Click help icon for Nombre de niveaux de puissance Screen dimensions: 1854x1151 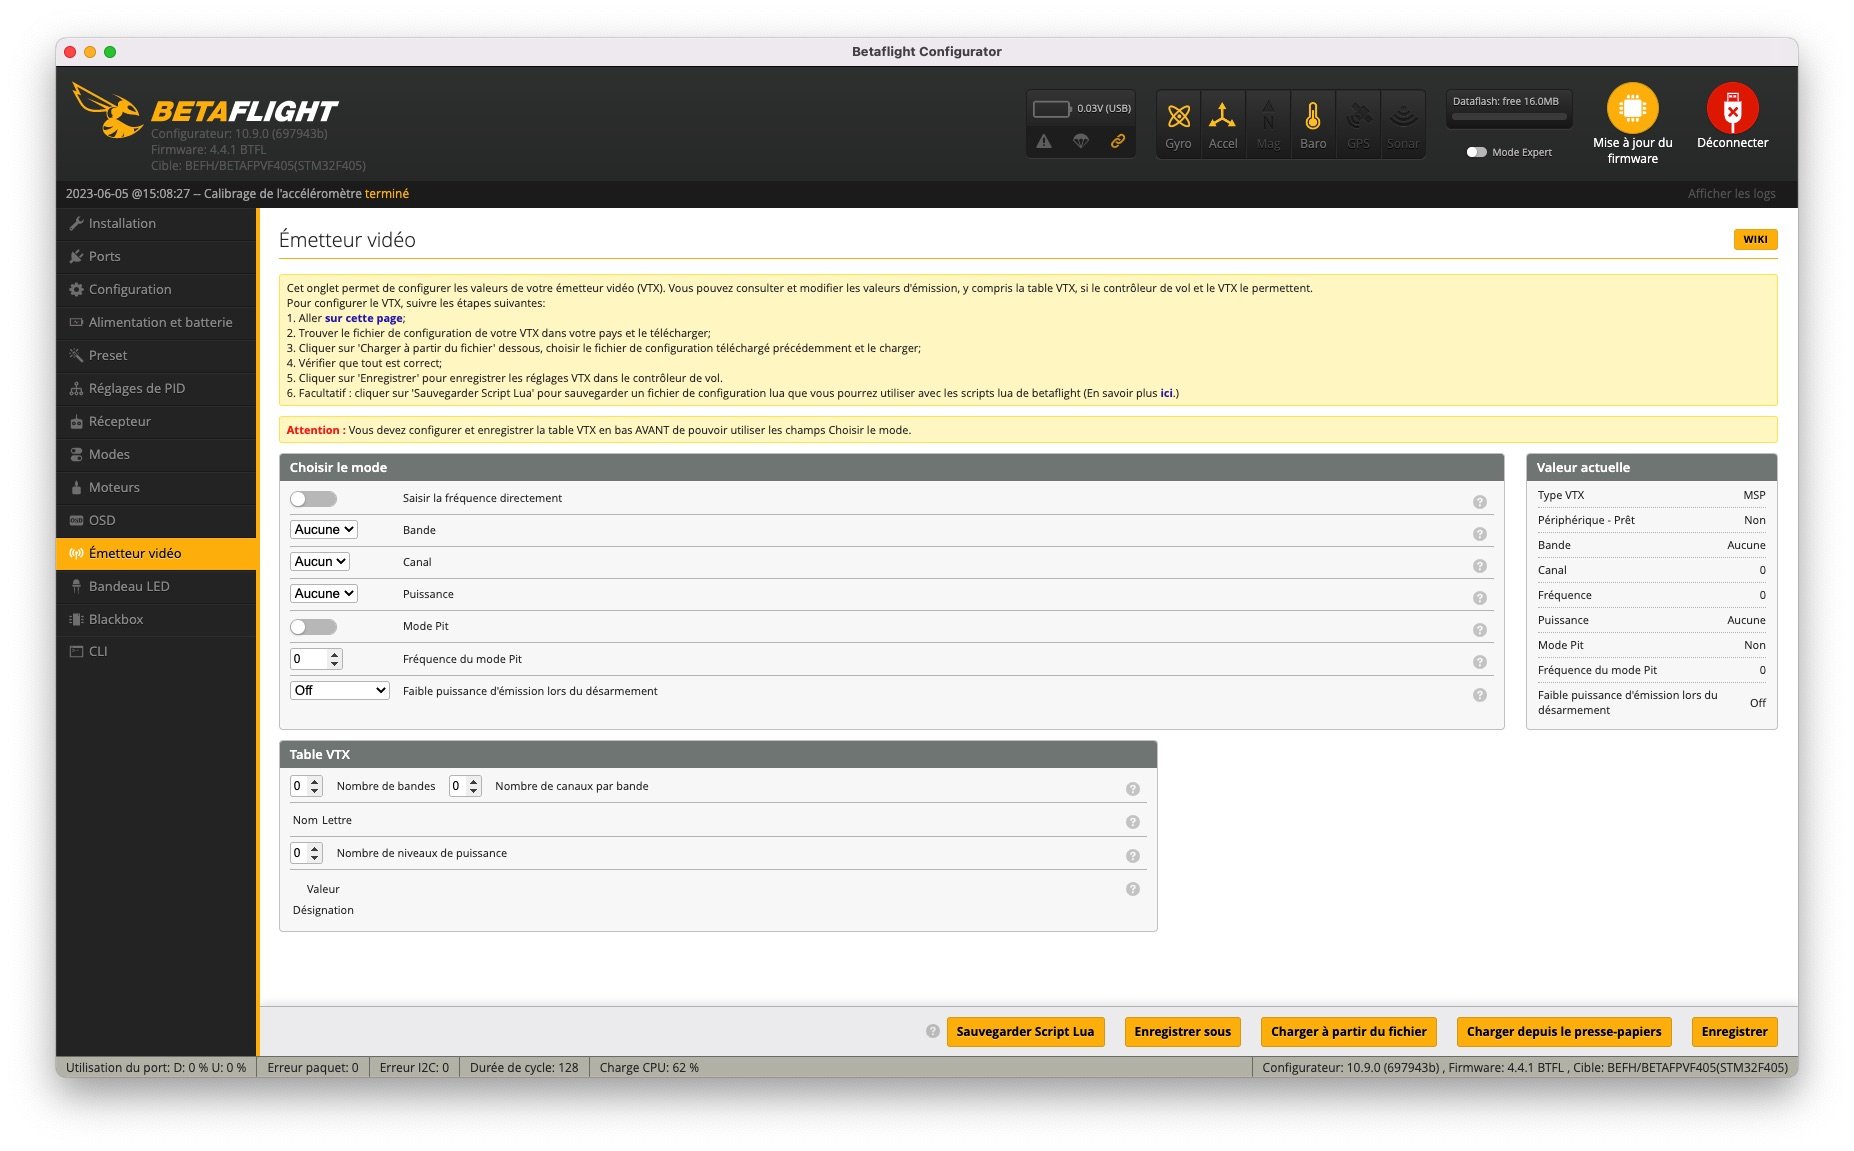(1132, 856)
